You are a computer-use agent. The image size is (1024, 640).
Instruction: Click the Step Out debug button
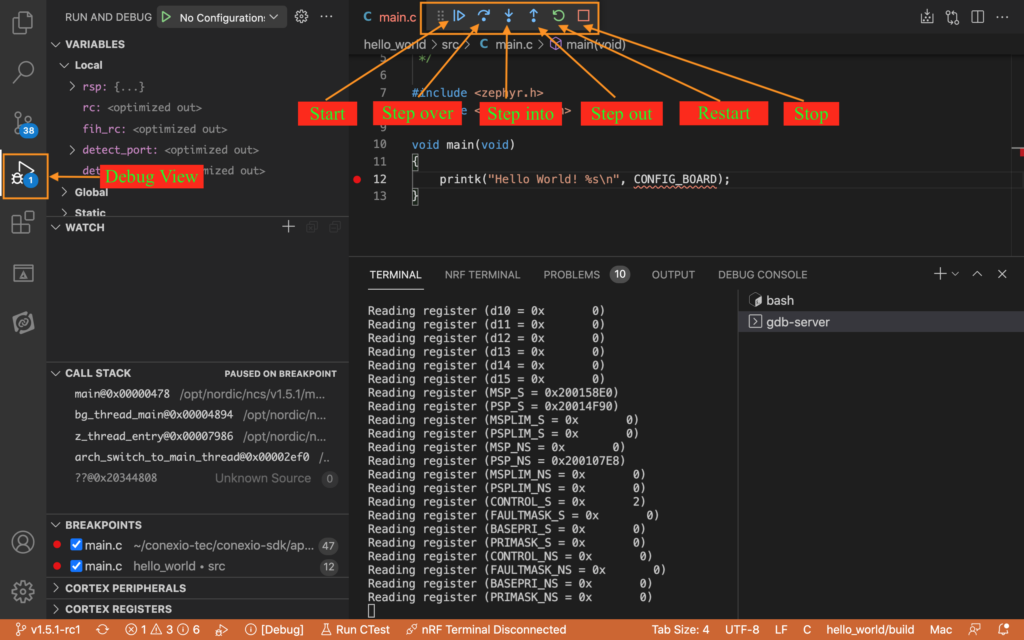(534, 16)
